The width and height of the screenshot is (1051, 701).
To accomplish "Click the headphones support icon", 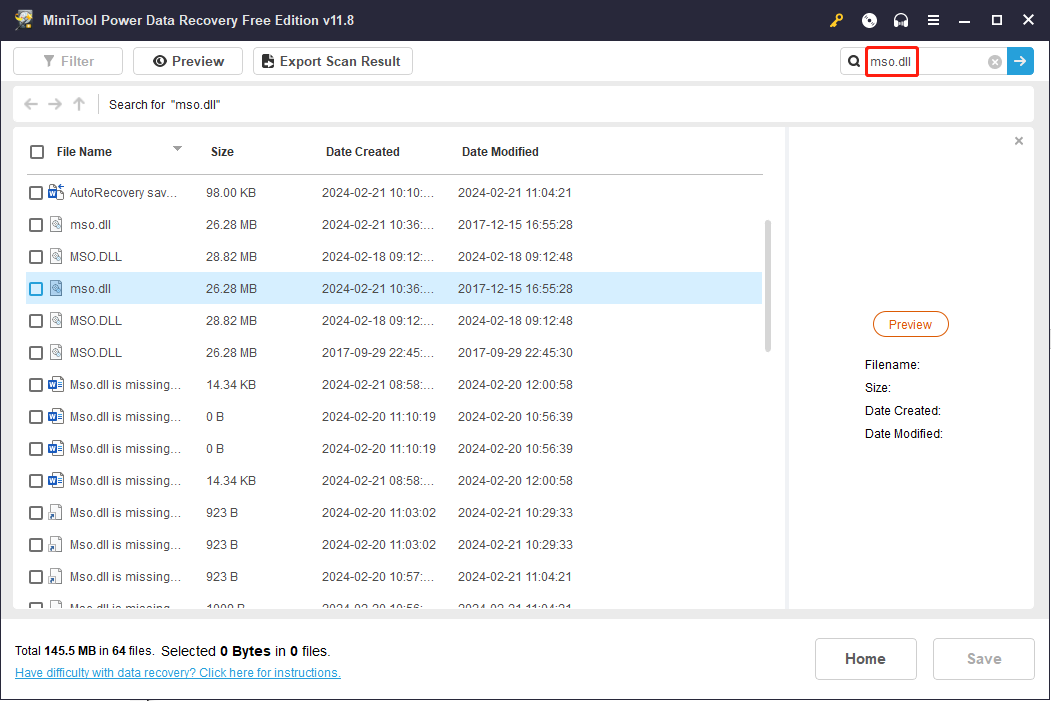I will 900,20.
